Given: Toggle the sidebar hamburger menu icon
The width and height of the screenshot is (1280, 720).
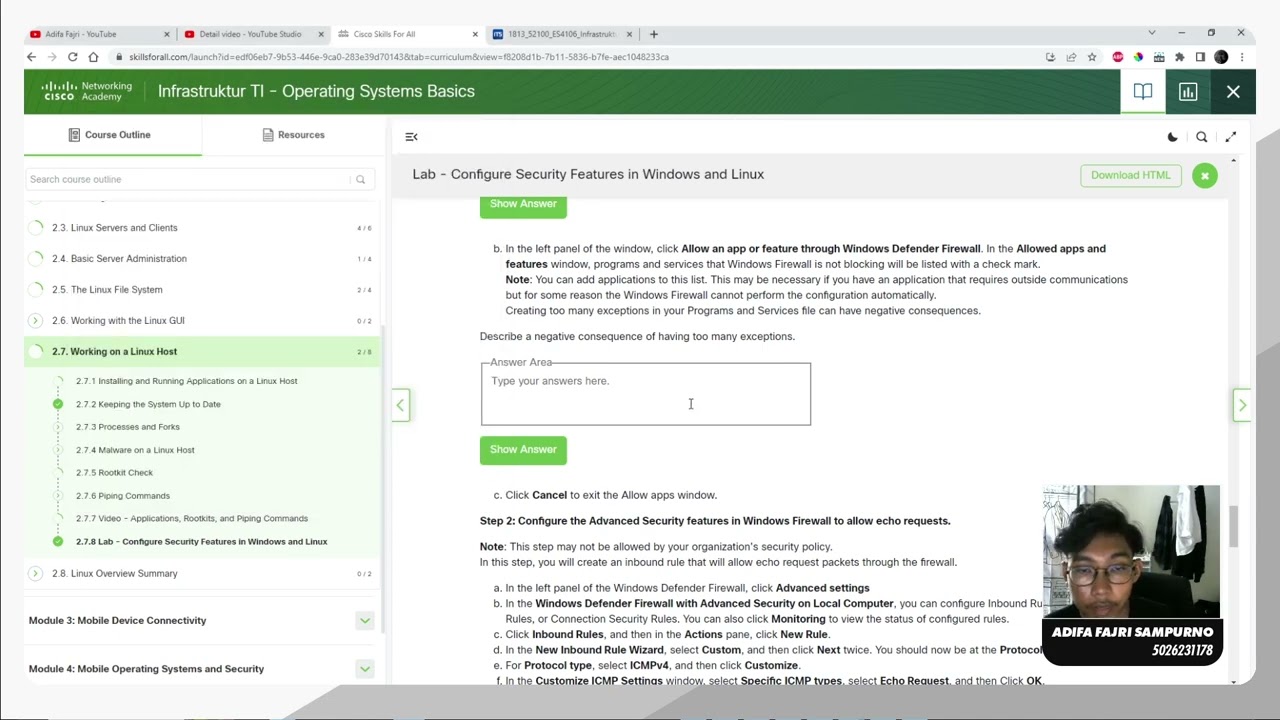Looking at the screenshot, I should [411, 137].
